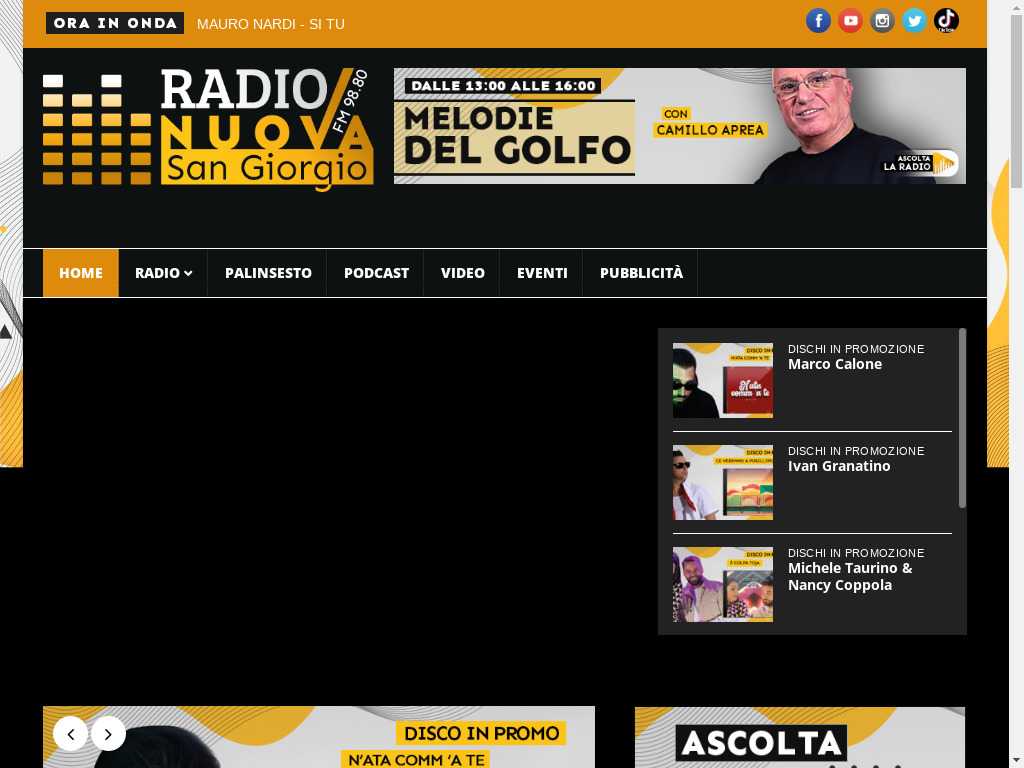Click the Disco in Promo slide image
The height and width of the screenshot is (768, 1024).
(319, 737)
